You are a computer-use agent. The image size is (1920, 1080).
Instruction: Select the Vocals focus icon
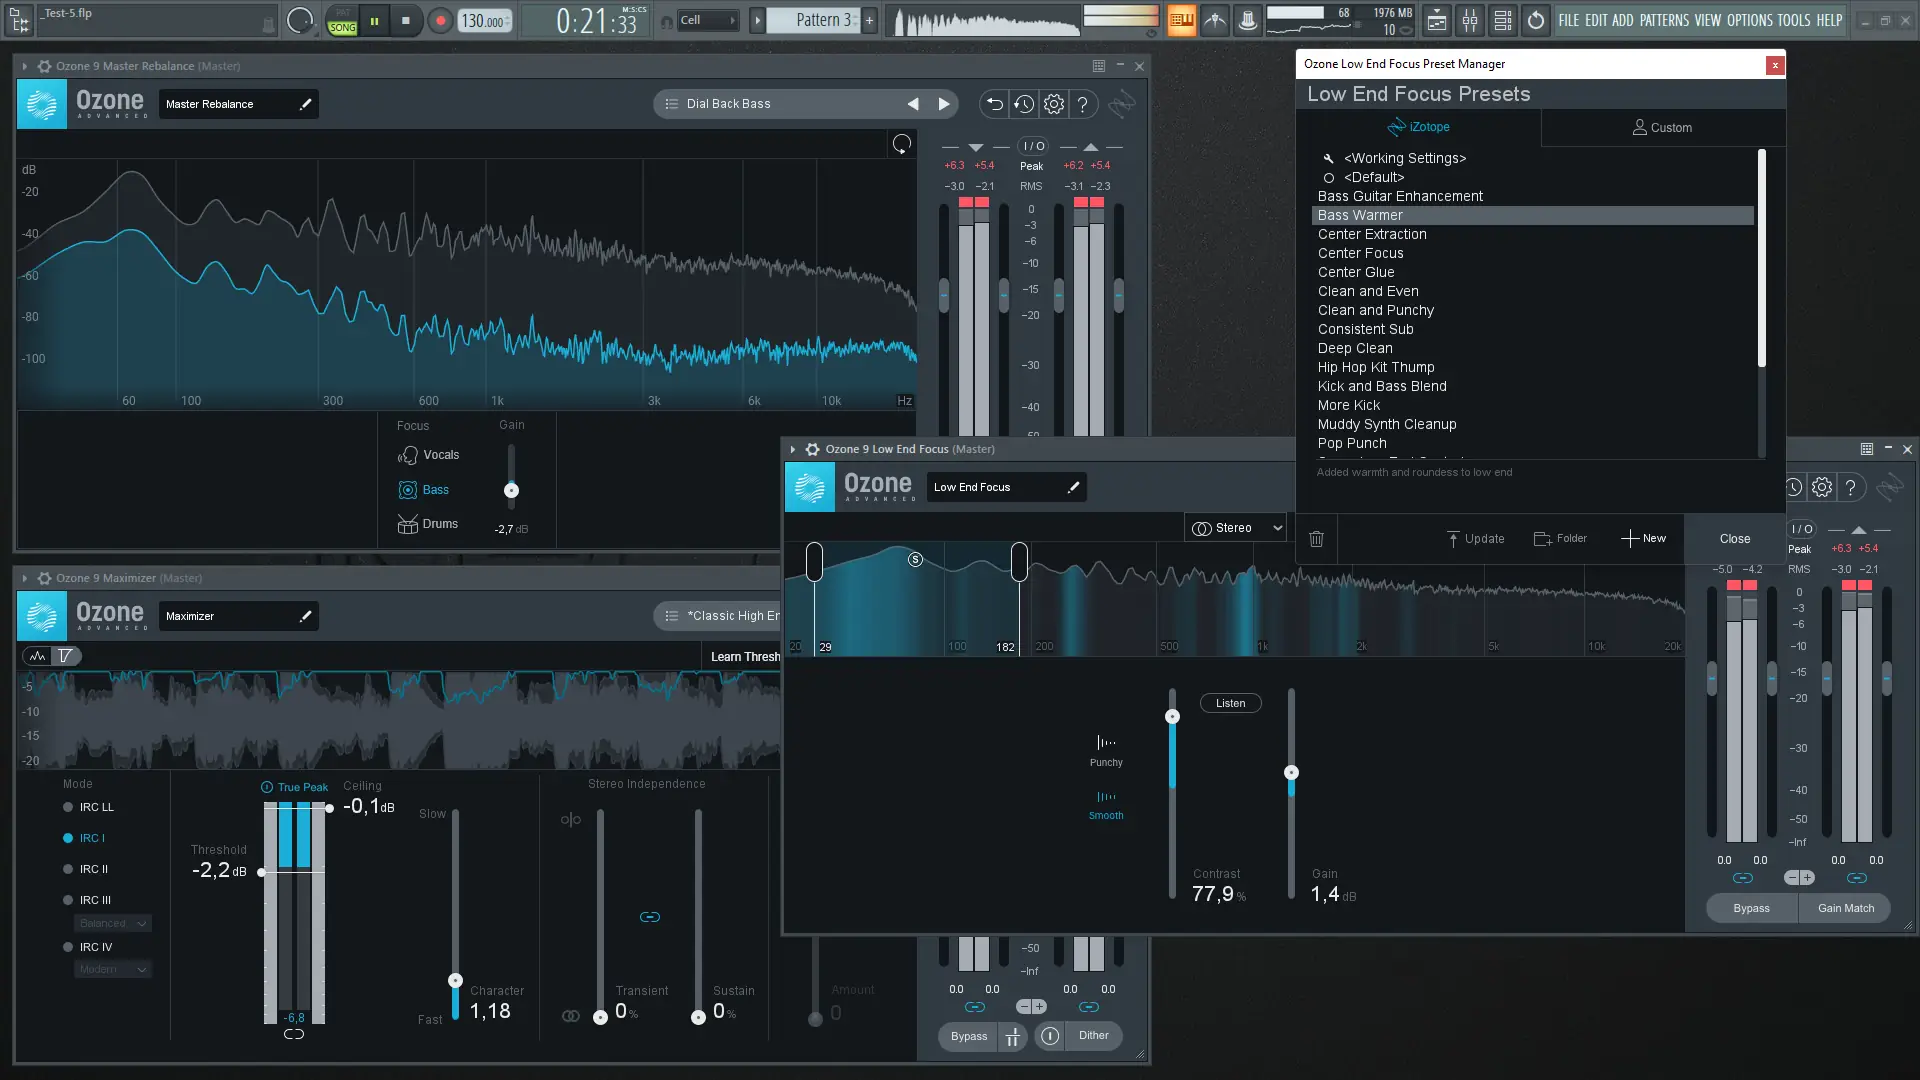[x=408, y=455]
